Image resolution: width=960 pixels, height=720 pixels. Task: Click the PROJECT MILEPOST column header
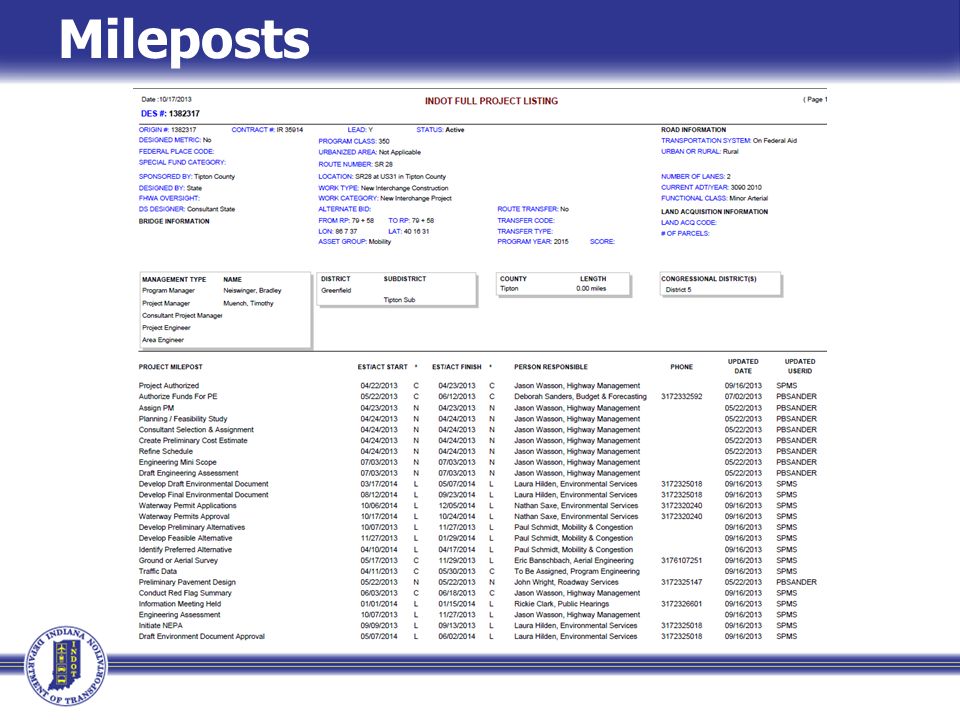[170, 367]
